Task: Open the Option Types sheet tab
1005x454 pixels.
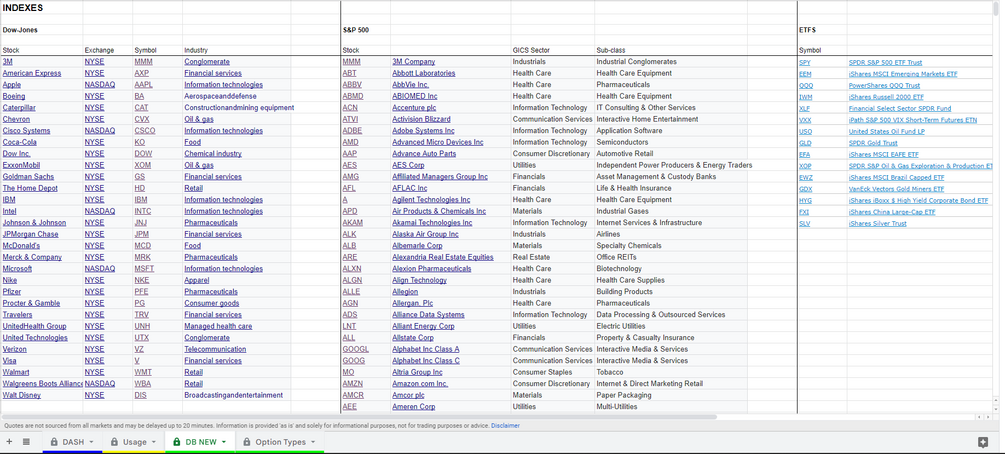Action: click(280, 442)
